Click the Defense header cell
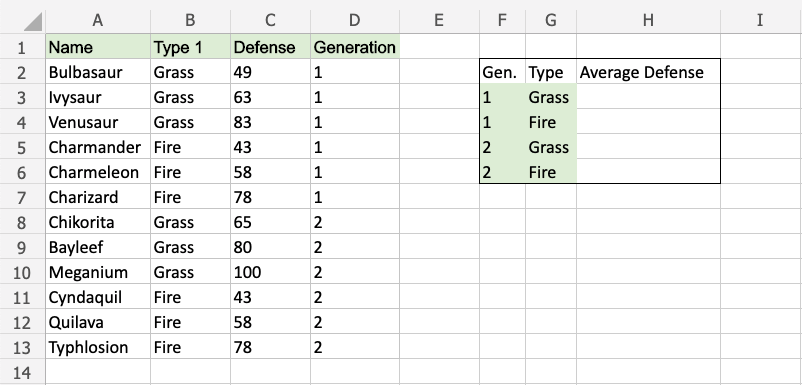 [270, 47]
